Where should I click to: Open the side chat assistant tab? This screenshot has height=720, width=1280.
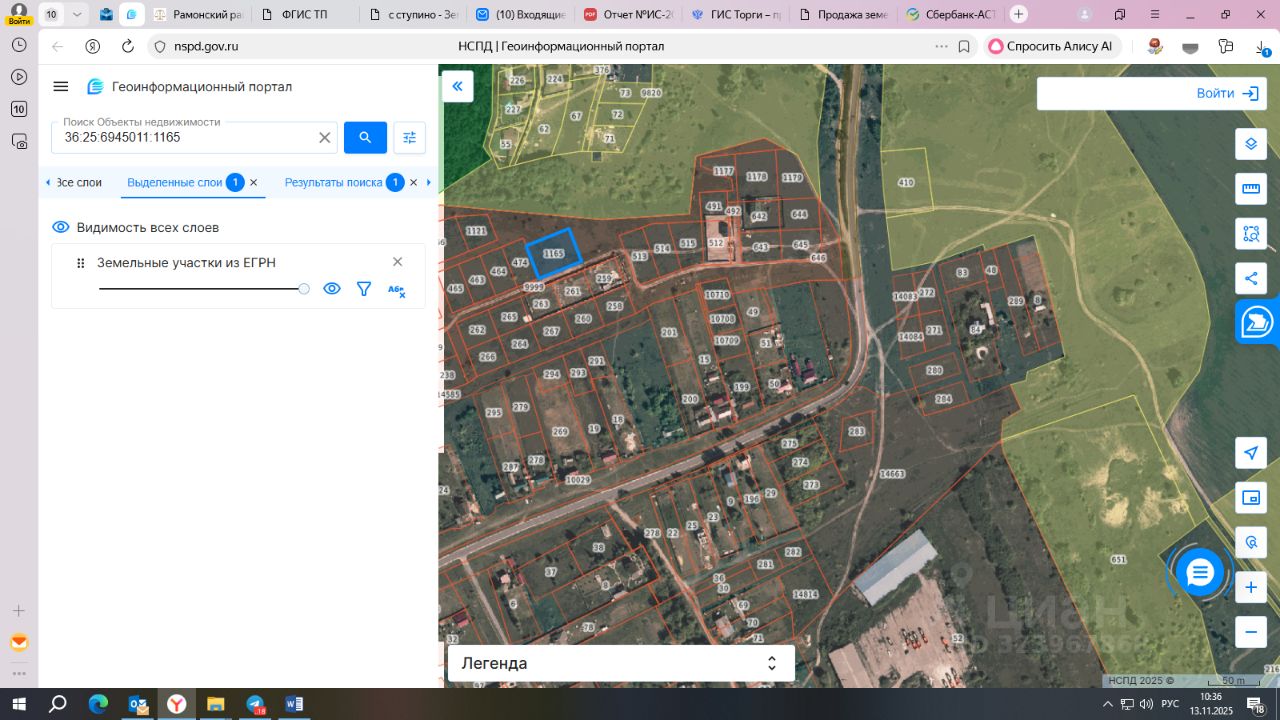click(1258, 322)
